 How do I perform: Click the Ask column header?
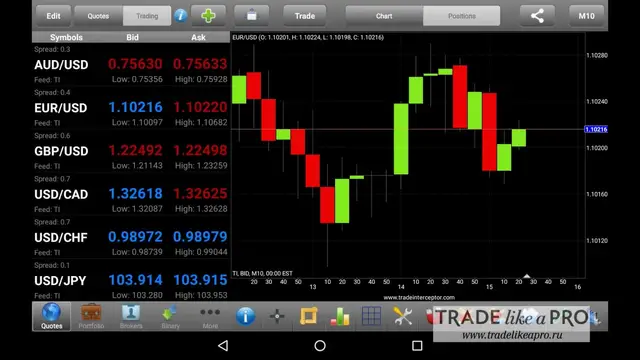198,37
